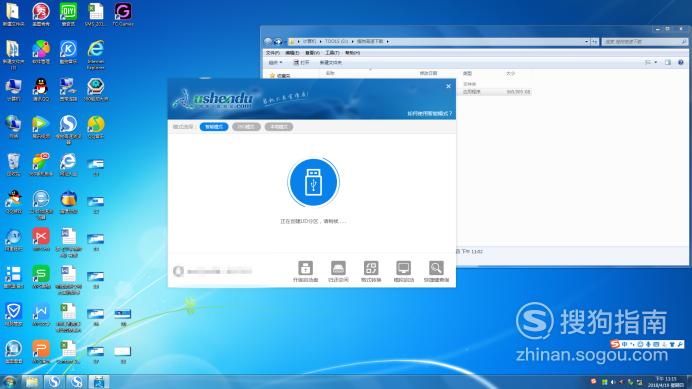Select the blue shield security desktop icon
The width and height of the screenshot is (692, 389).
click(13, 315)
